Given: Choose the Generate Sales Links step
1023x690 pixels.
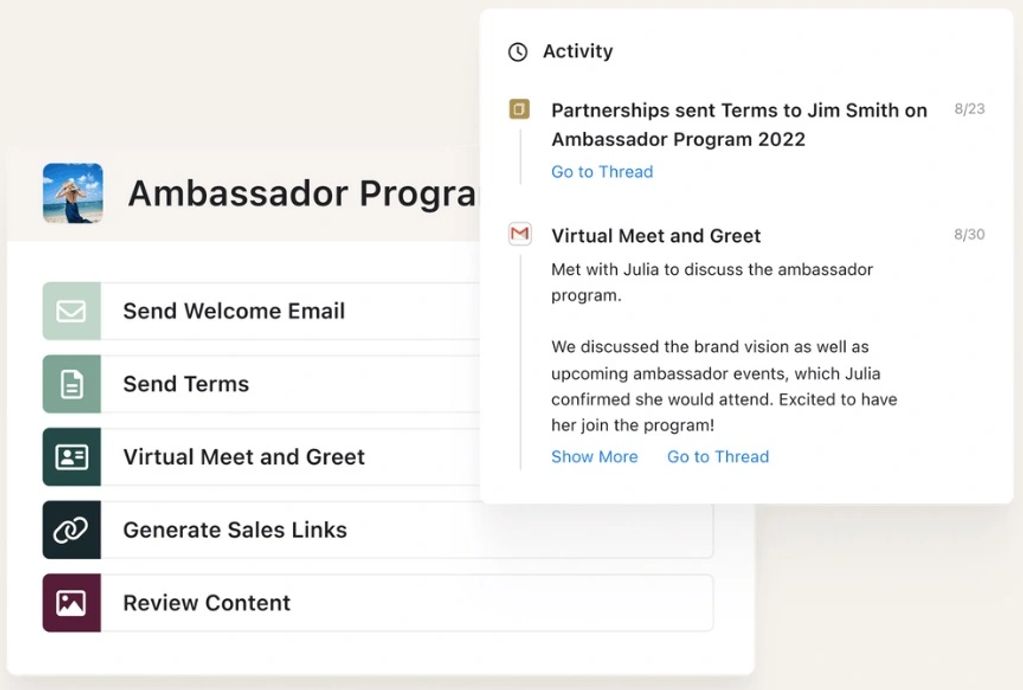Looking at the screenshot, I should pyautogui.click(x=235, y=530).
